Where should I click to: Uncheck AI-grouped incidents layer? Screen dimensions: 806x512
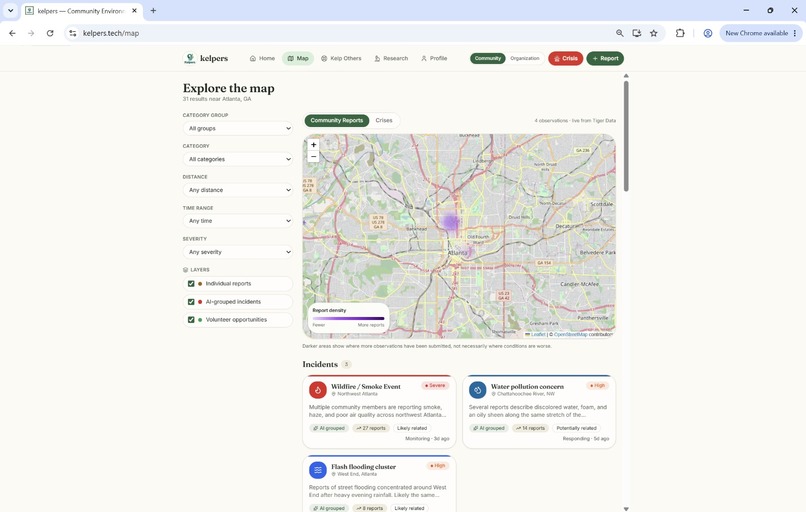pos(191,302)
